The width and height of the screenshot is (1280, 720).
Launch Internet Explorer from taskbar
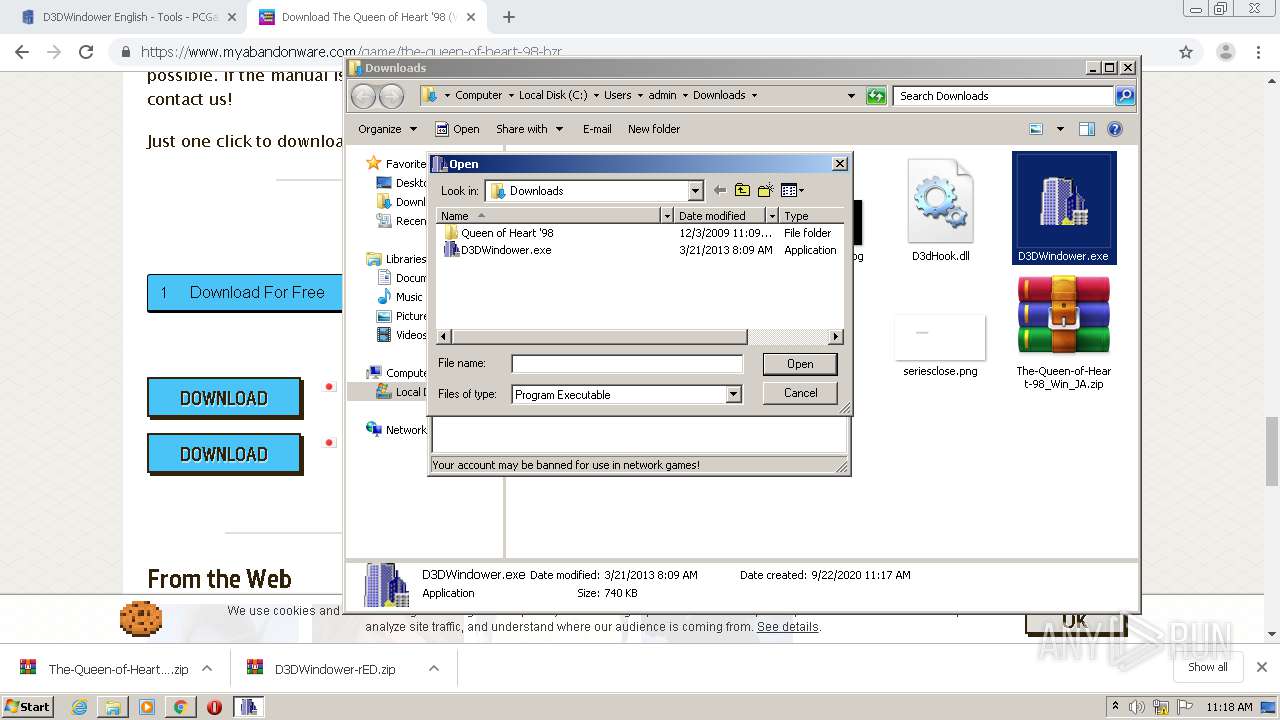pos(80,707)
